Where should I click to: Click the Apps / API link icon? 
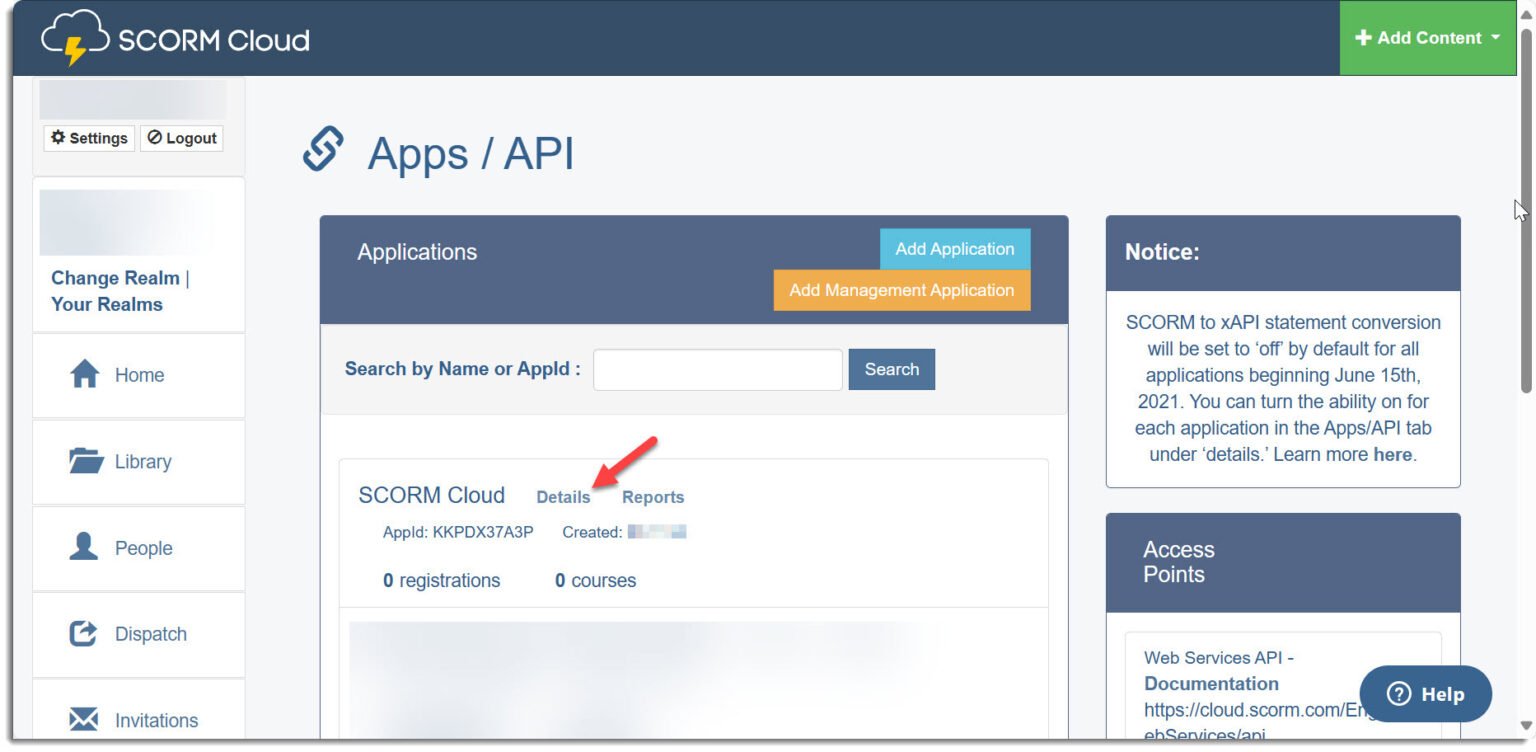323,151
